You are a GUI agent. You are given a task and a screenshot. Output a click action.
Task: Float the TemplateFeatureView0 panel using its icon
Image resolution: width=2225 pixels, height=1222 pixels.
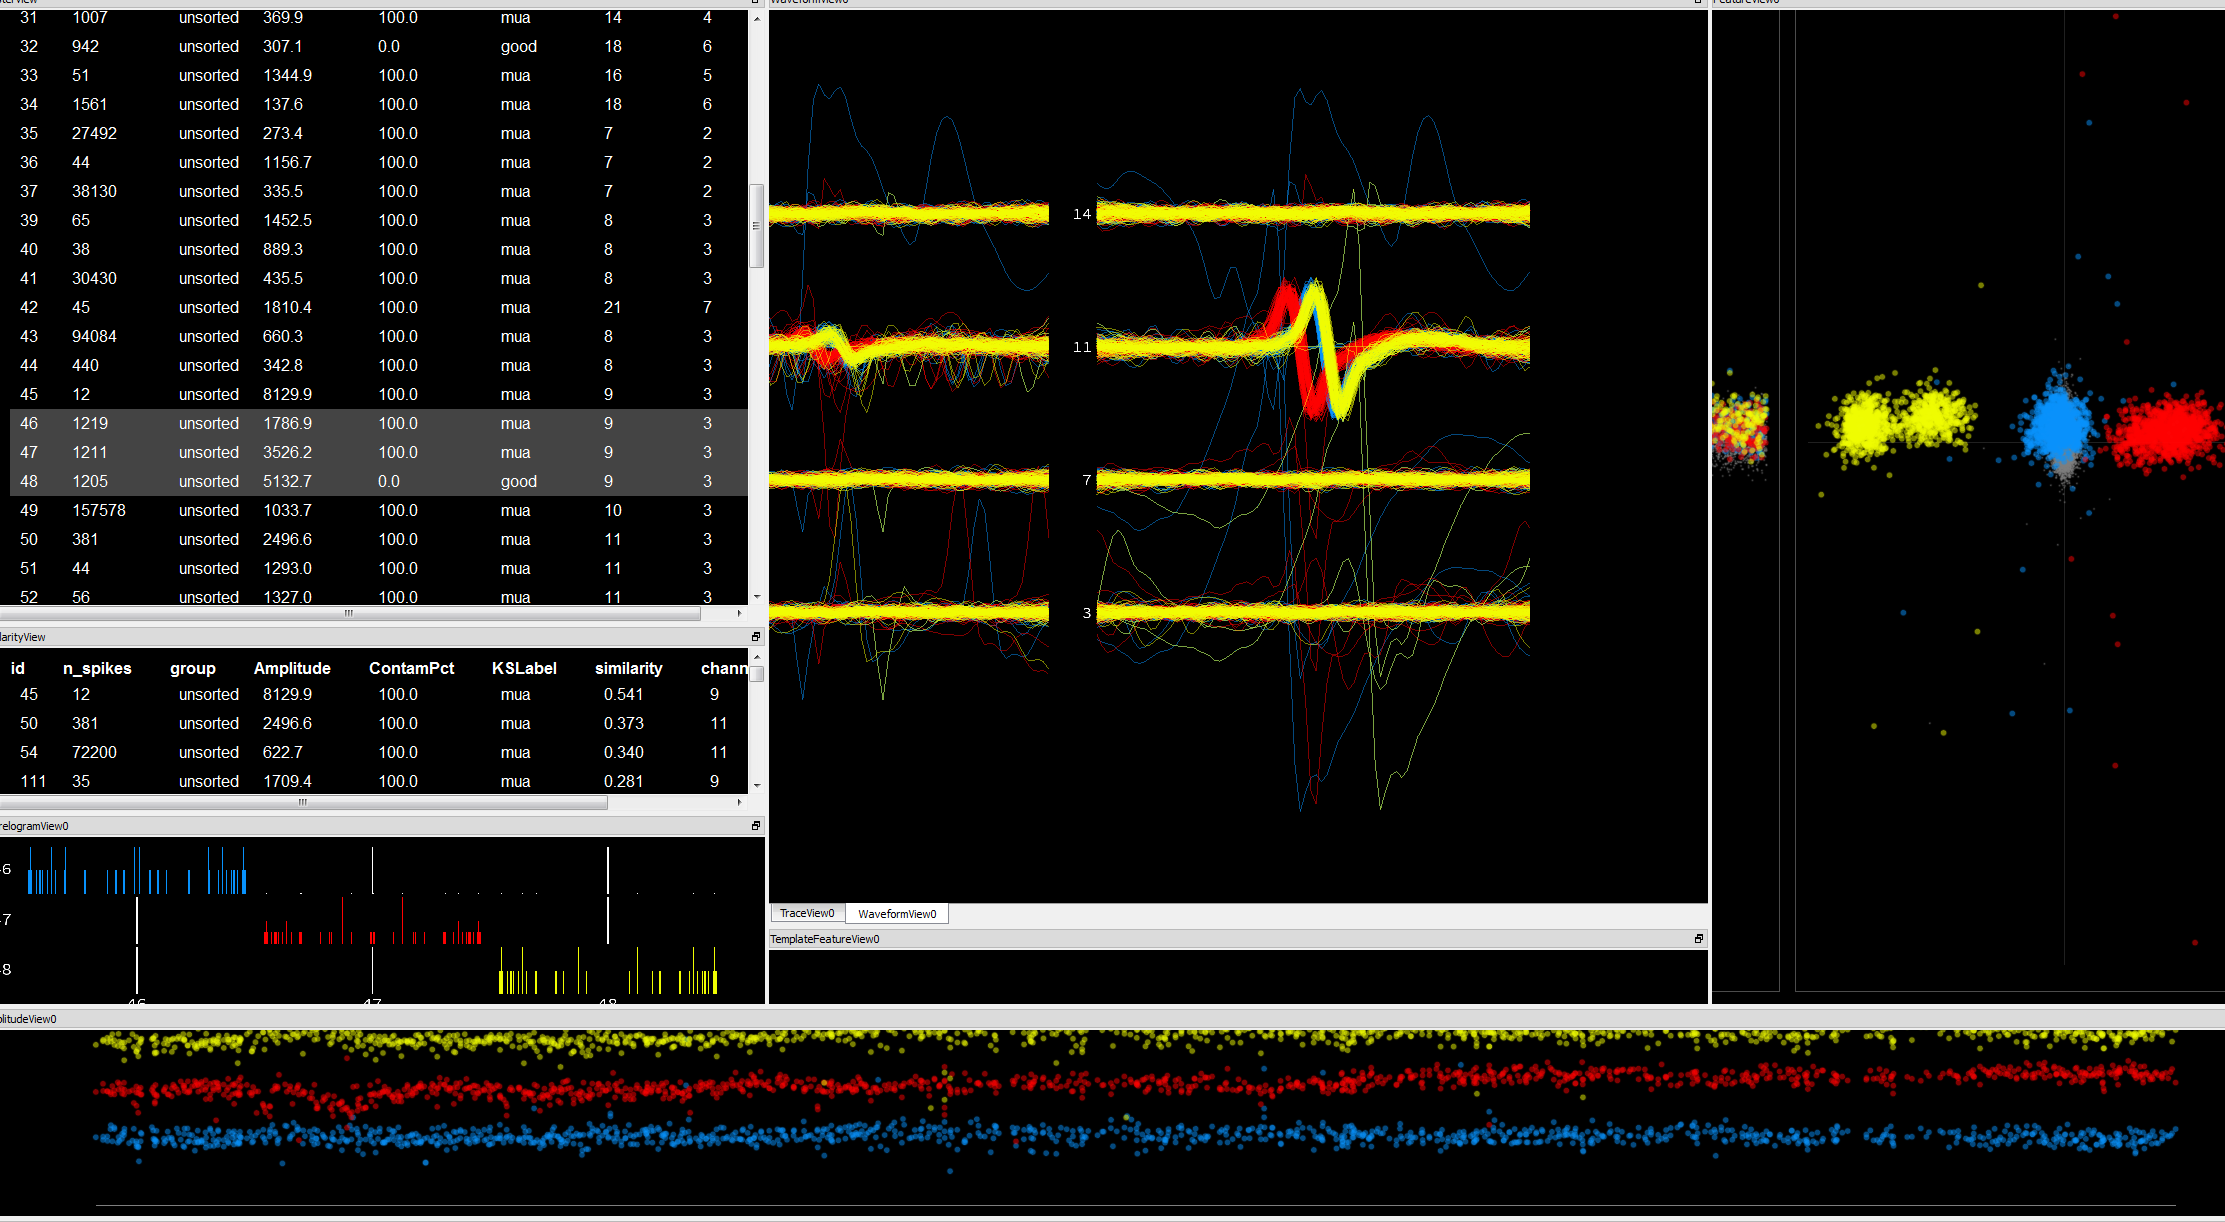[1698, 939]
